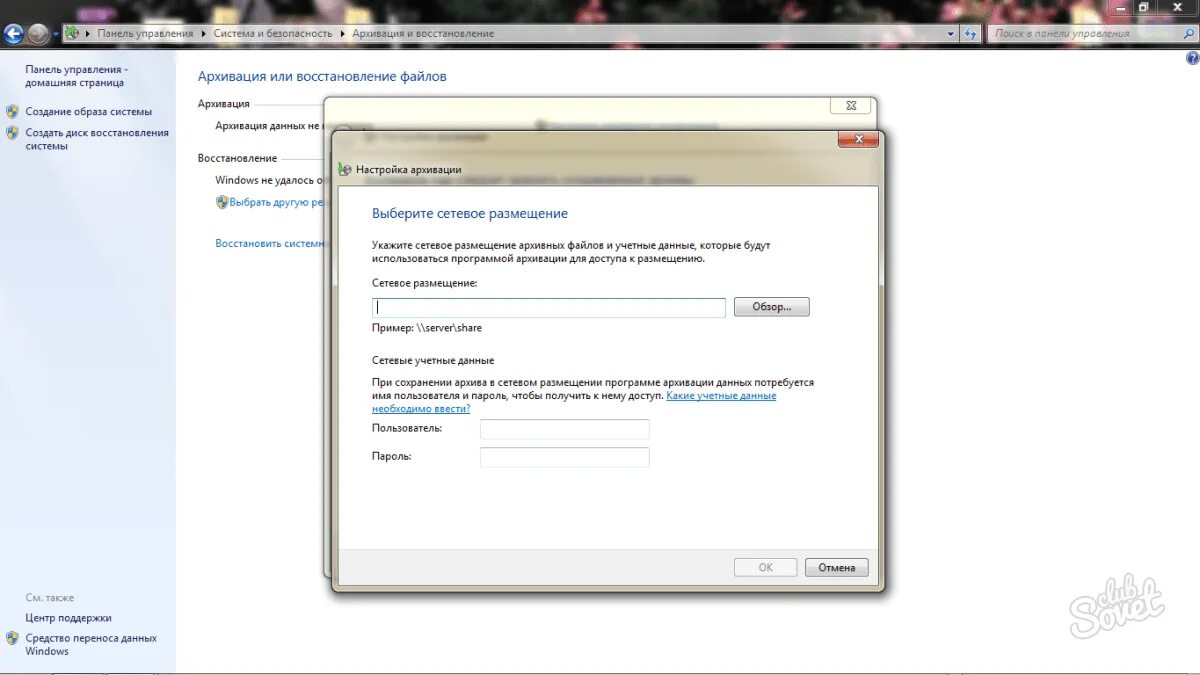Click the Обзор button

click(771, 307)
